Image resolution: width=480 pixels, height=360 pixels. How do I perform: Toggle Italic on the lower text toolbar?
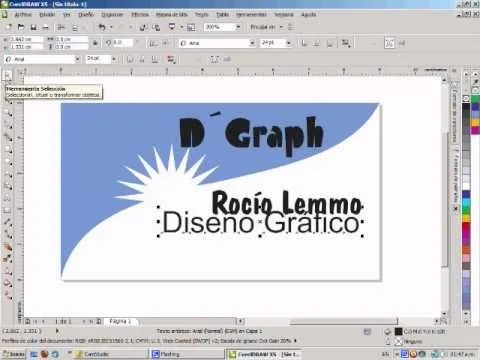[142, 59]
